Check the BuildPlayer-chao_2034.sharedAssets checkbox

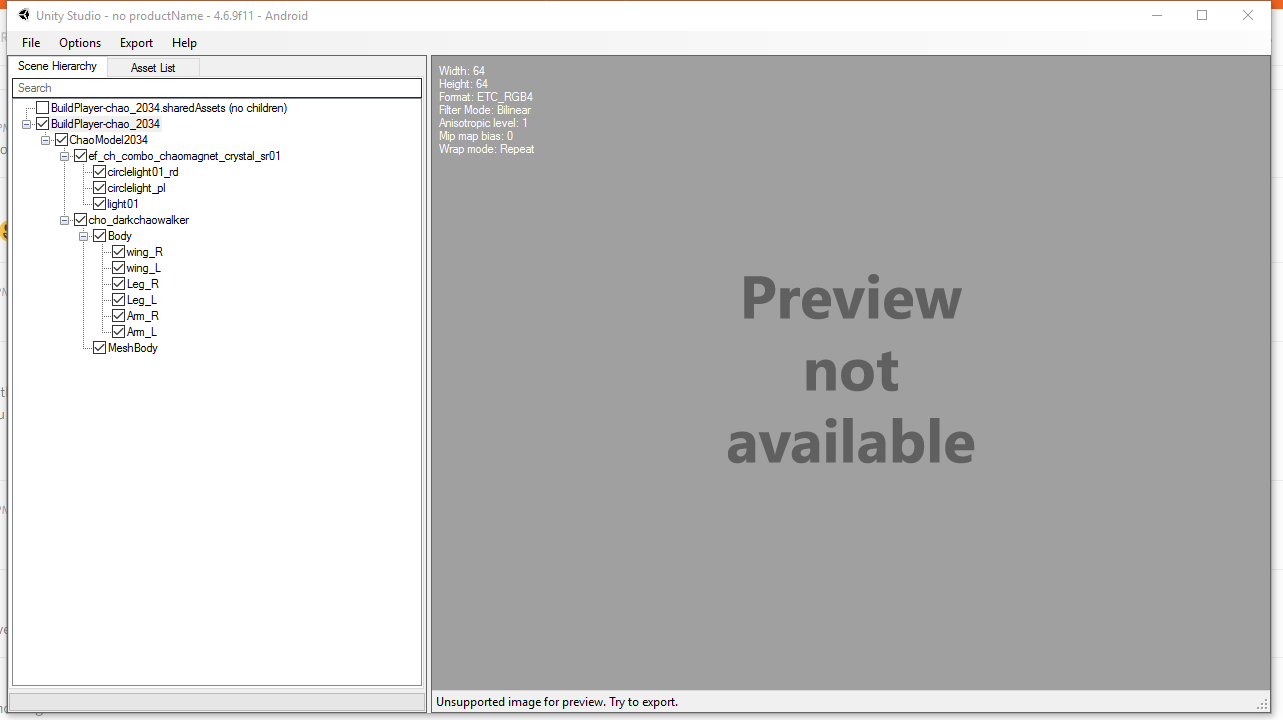pos(42,108)
